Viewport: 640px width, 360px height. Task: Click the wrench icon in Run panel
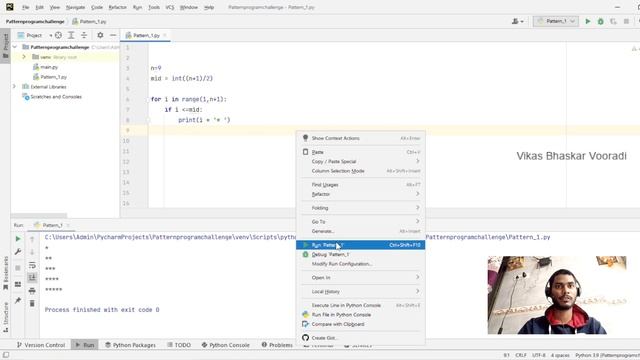coord(18,252)
